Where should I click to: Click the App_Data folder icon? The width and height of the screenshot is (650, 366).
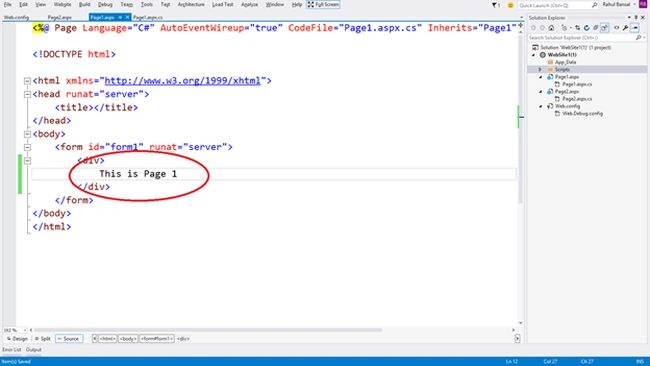pos(551,62)
